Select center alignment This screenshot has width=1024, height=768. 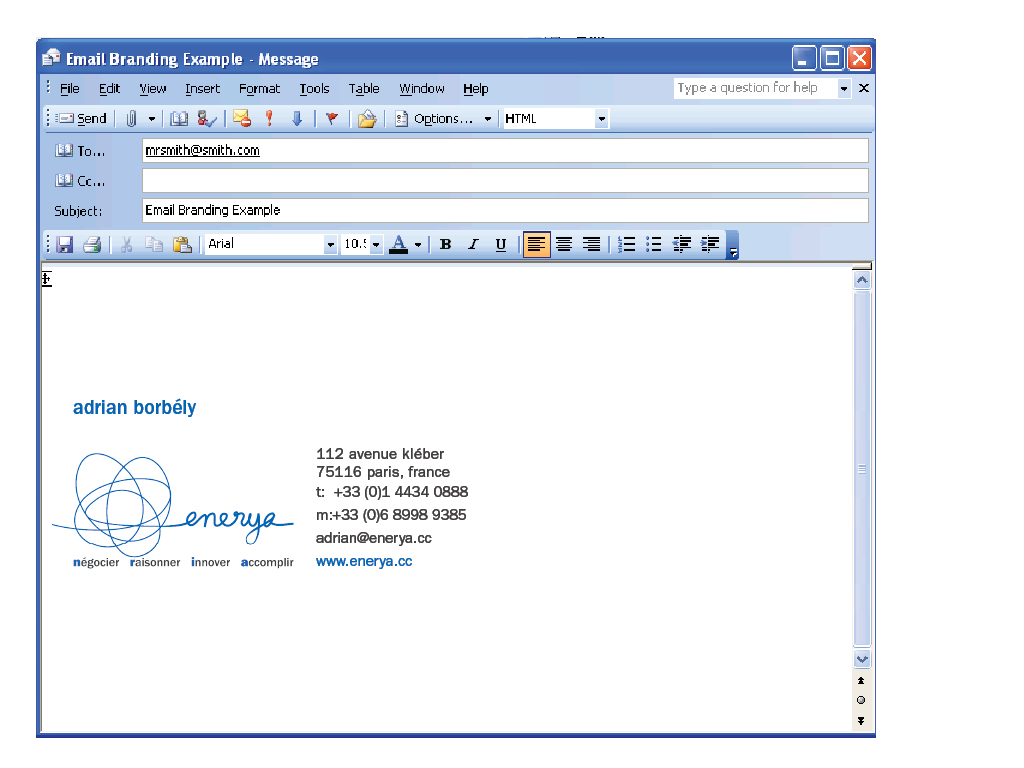(564, 244)
